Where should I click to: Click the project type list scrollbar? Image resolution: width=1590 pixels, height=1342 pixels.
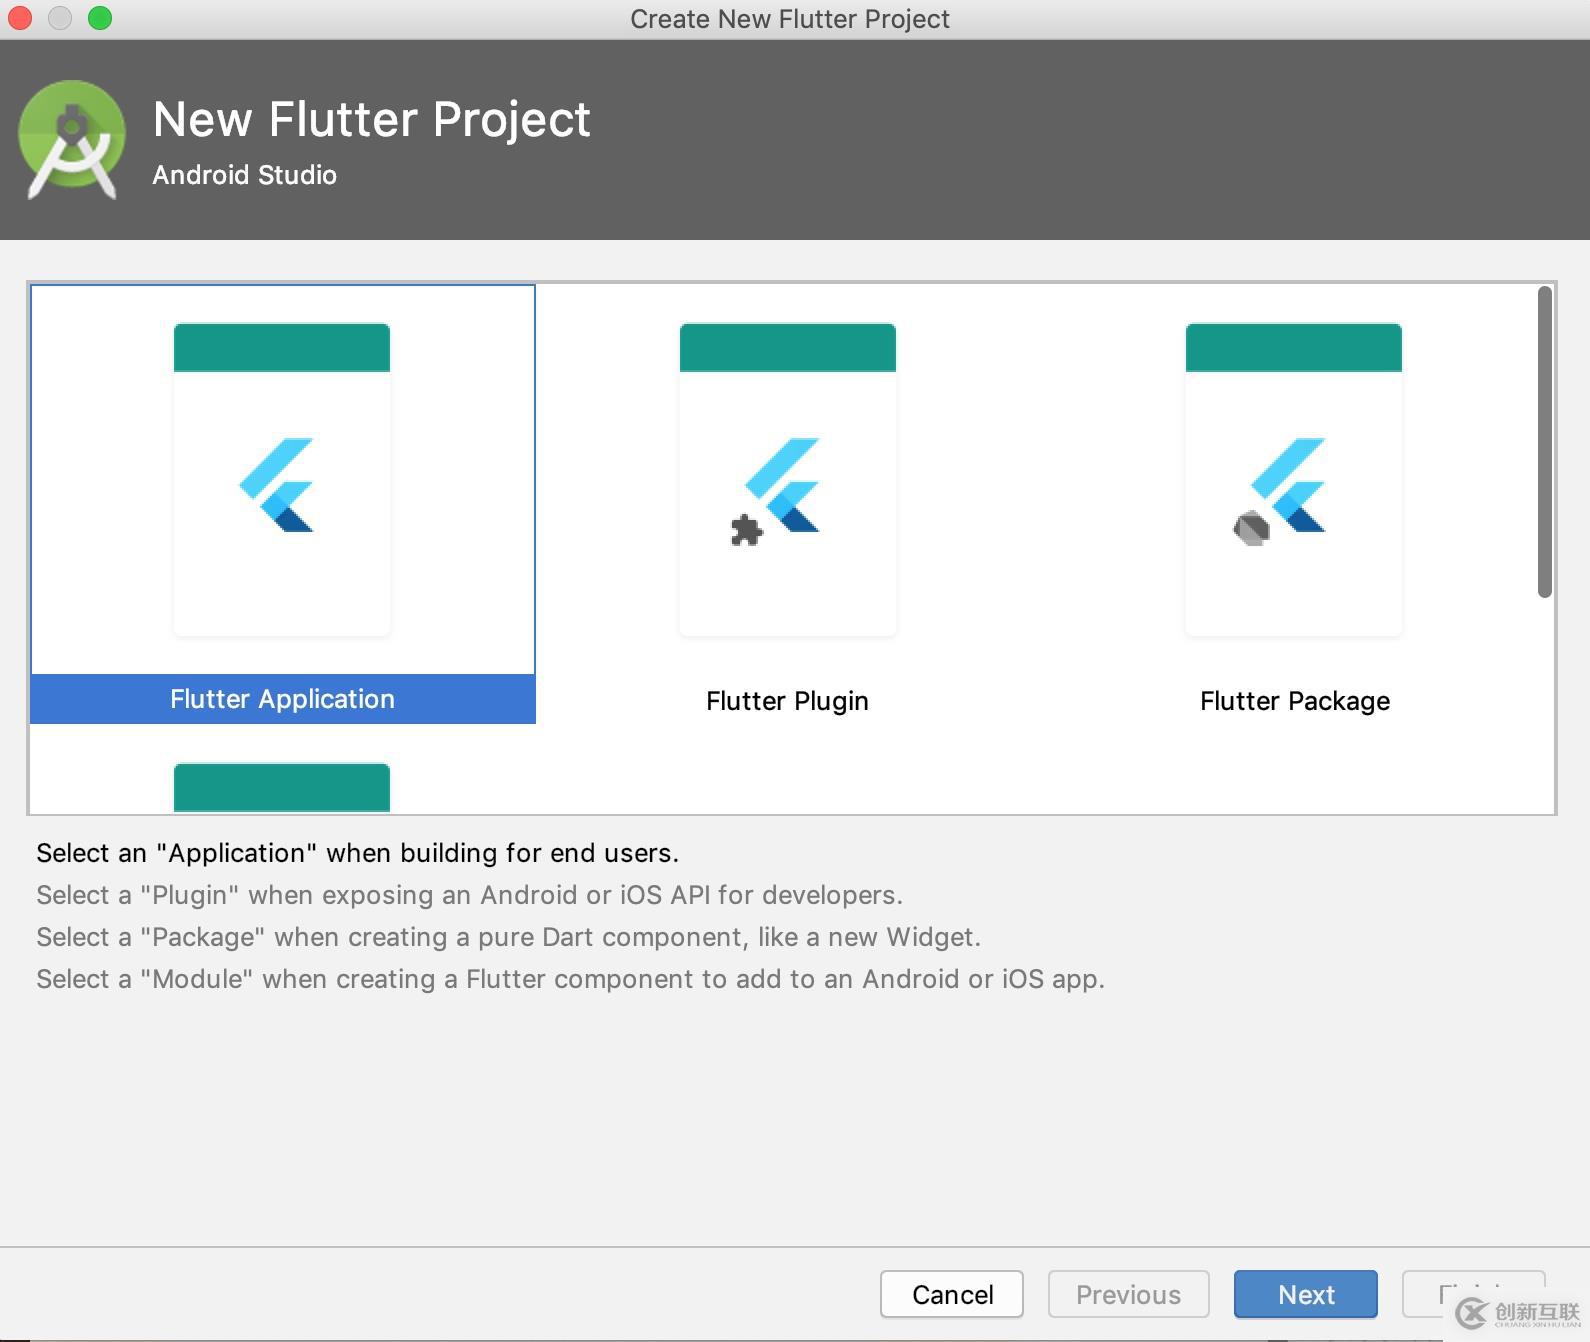click(x=1544, y=442)
